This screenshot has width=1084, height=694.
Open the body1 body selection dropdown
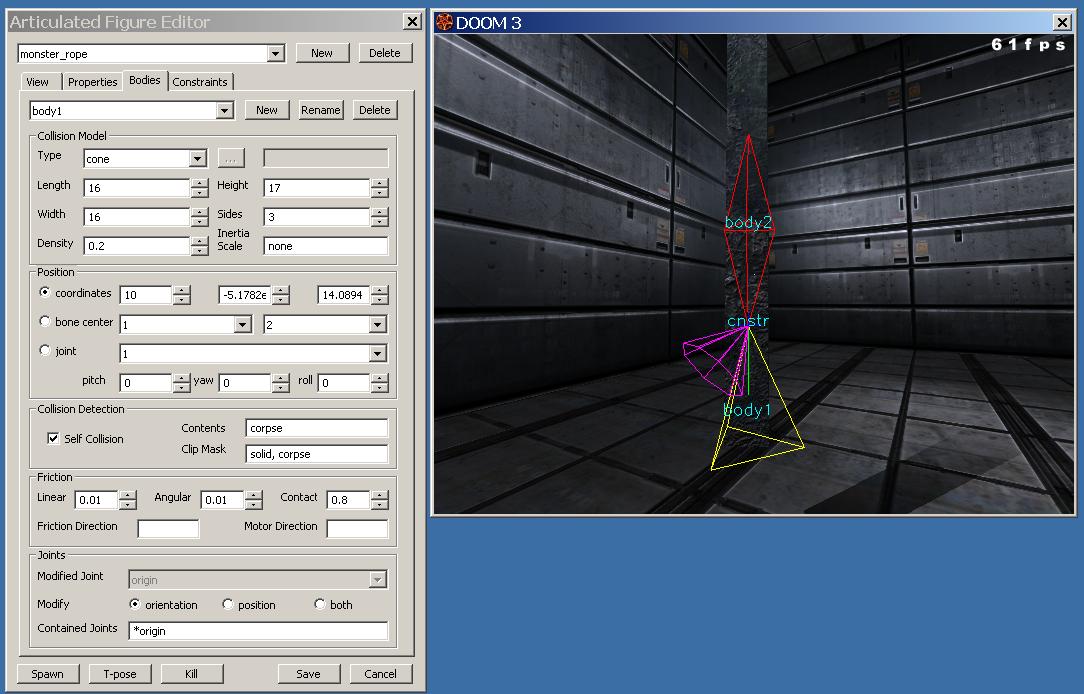point(224,111)
